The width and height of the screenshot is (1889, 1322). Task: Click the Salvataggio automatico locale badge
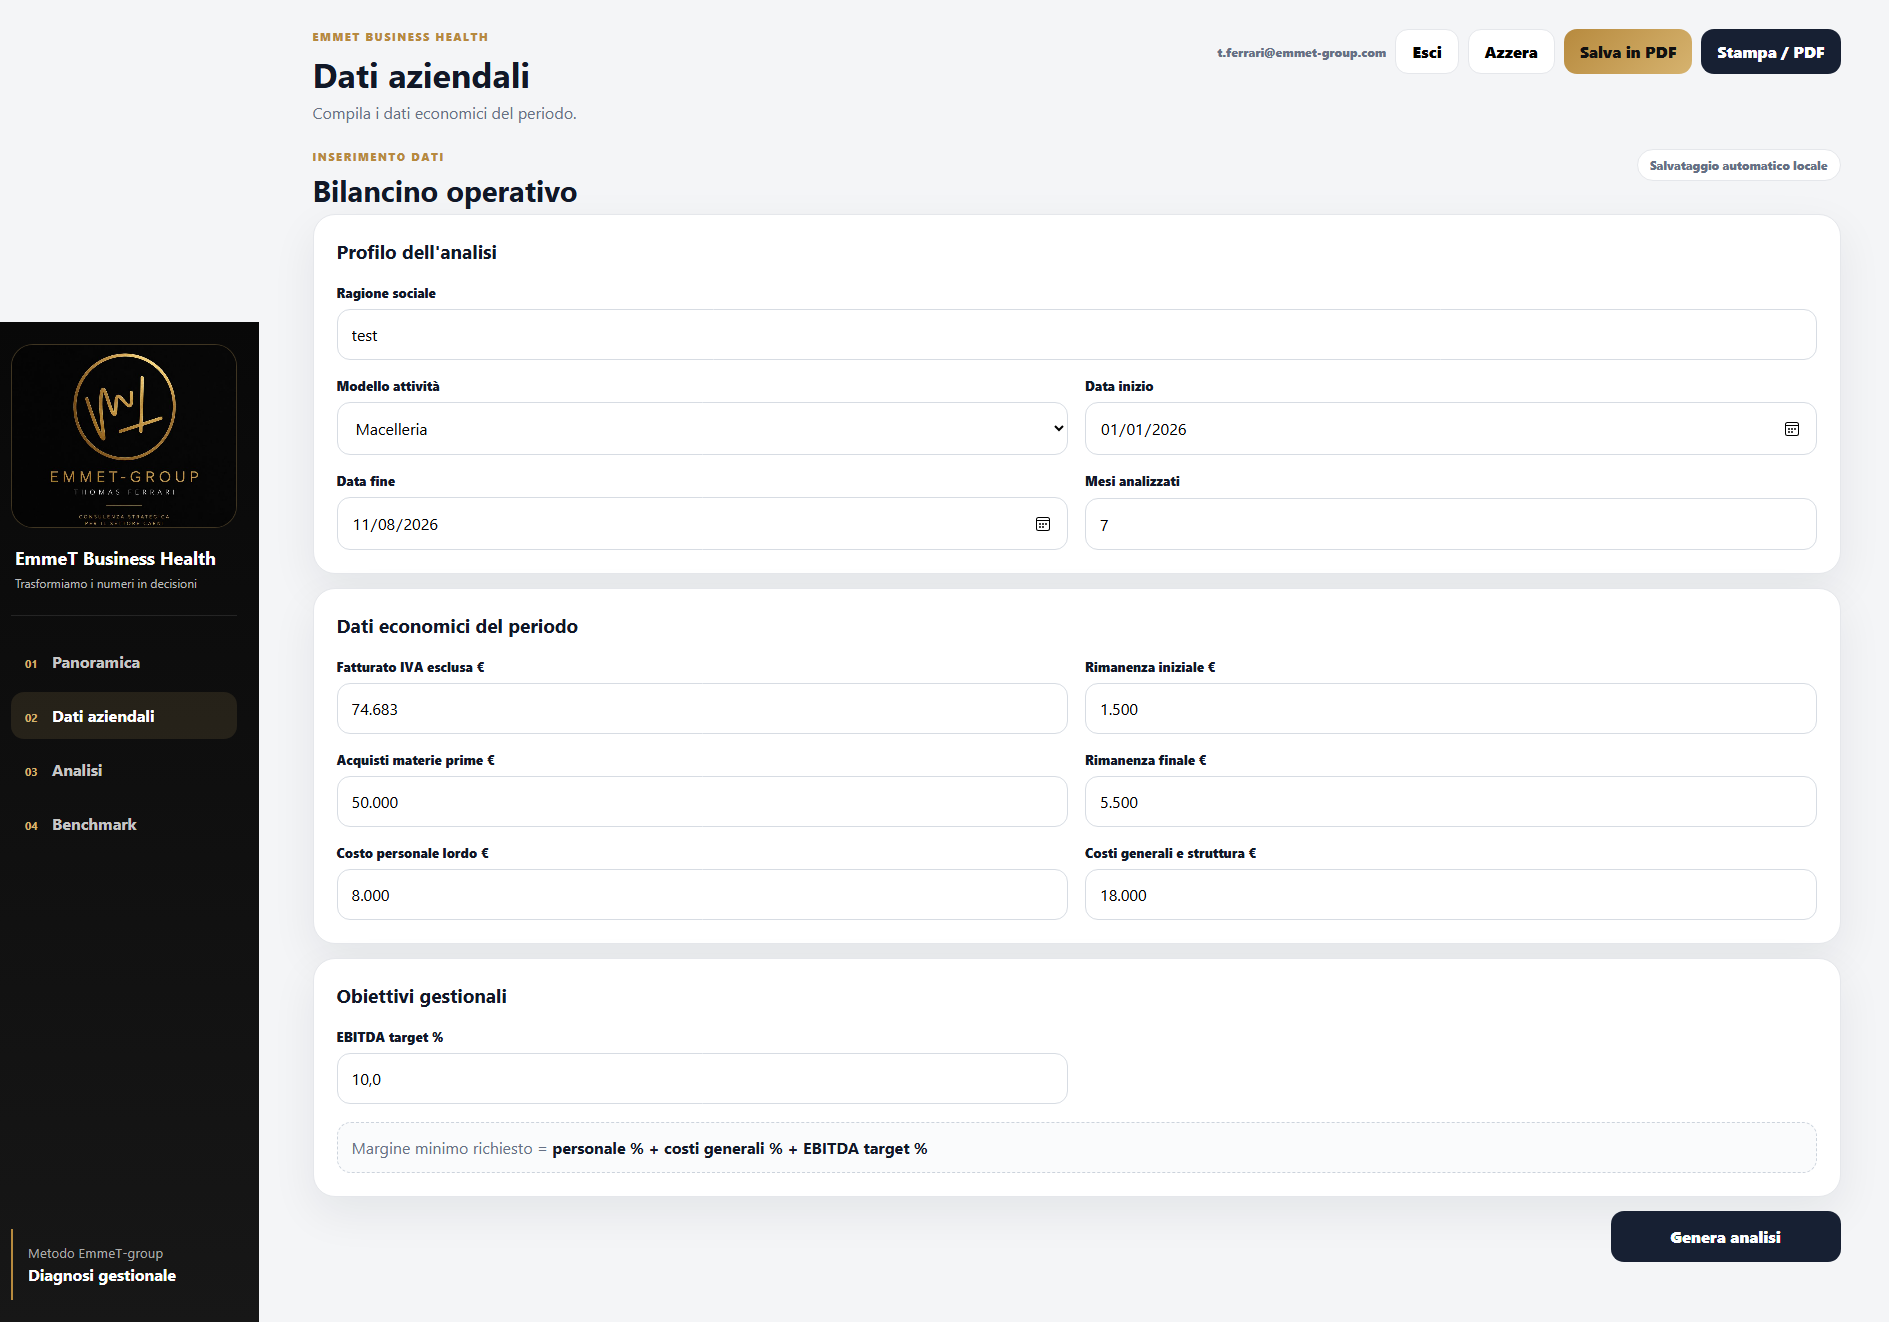coord(1739,166)
